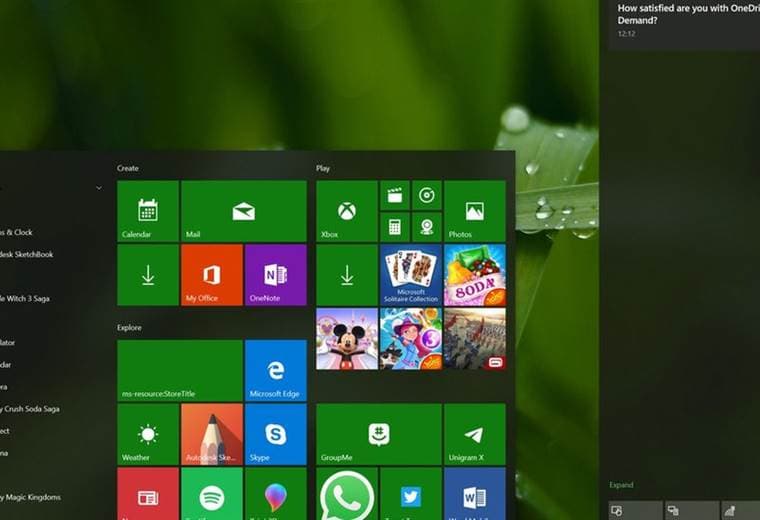760x520 pixels.
Task: Launch Microsoft Edge from the Start tiles
Action: (275, 370)
